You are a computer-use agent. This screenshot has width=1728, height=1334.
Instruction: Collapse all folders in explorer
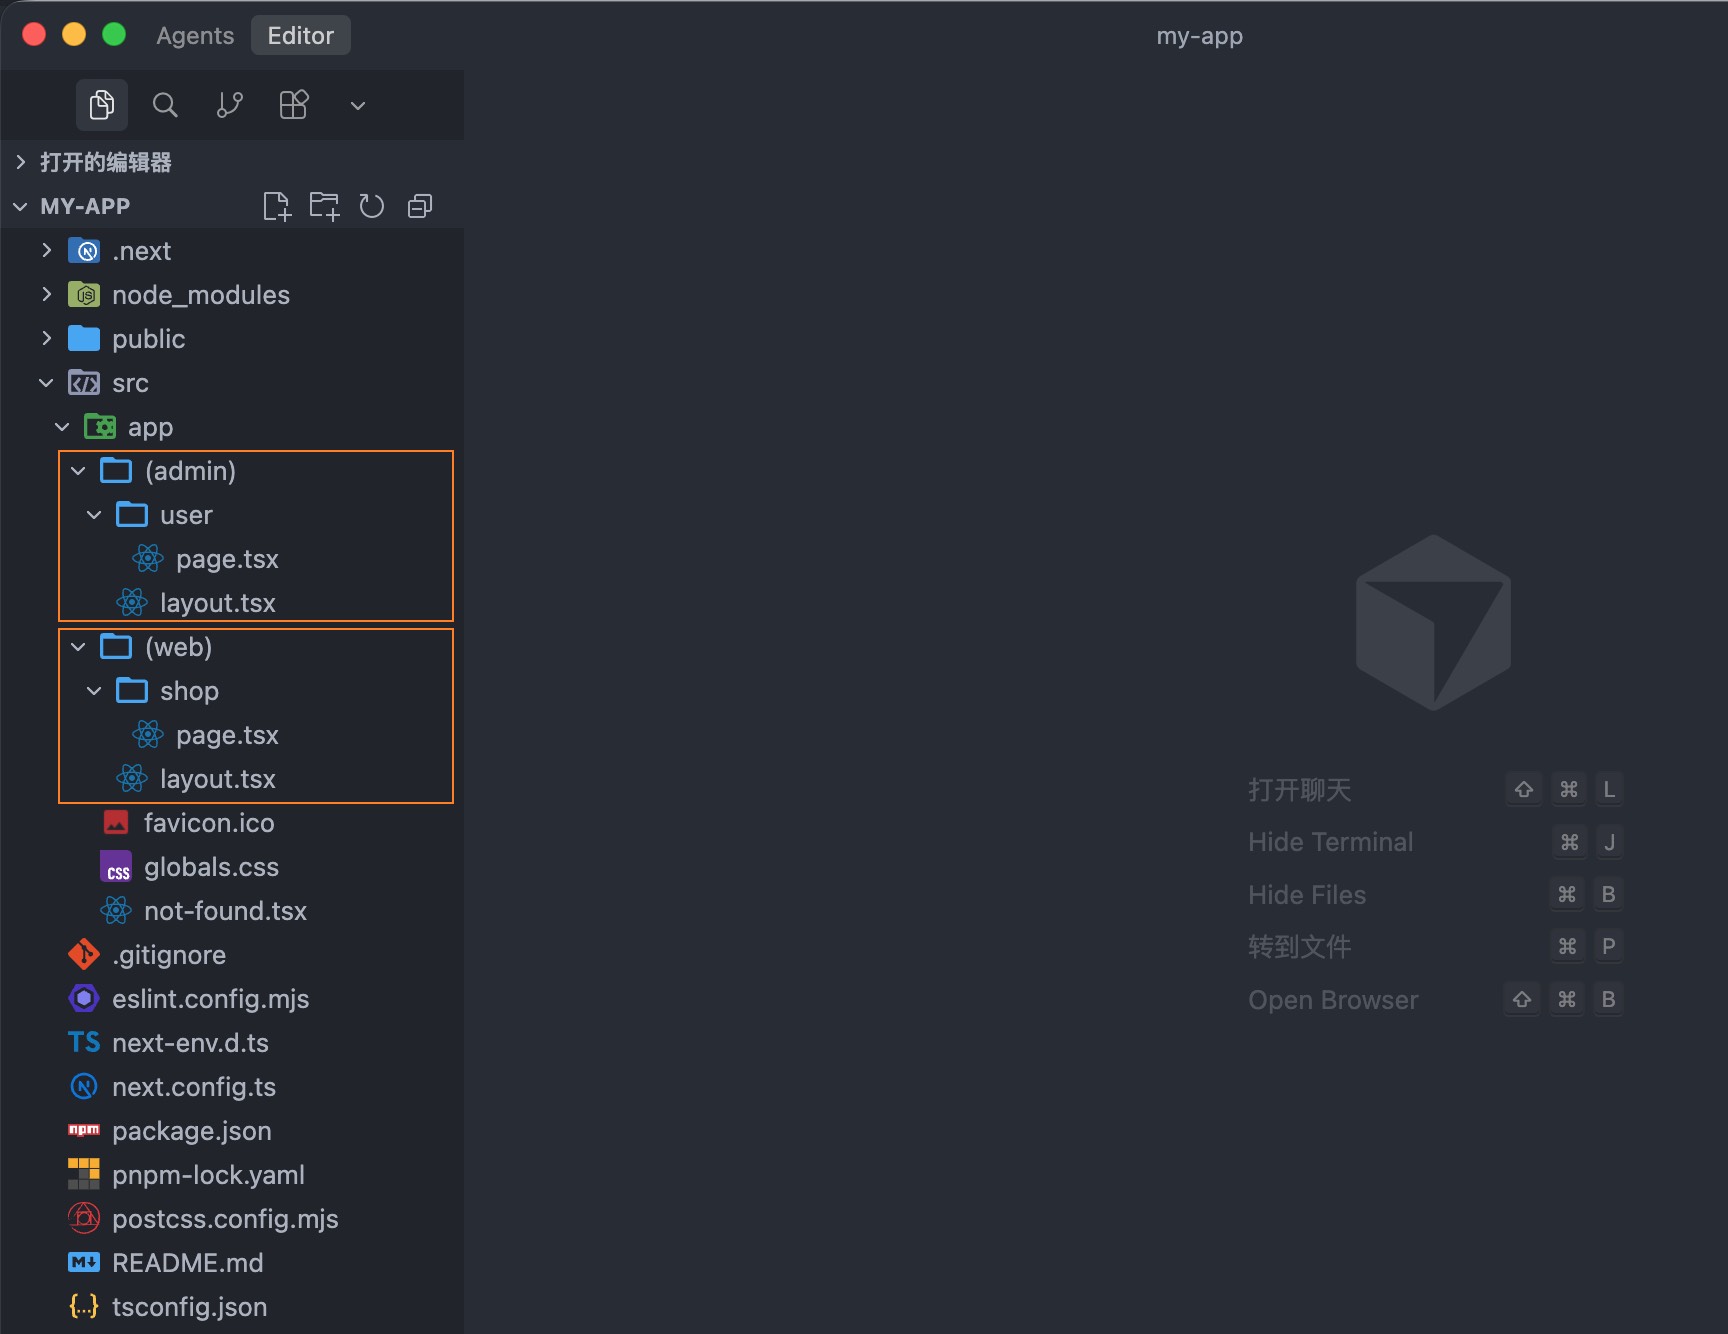click(420, 206)
